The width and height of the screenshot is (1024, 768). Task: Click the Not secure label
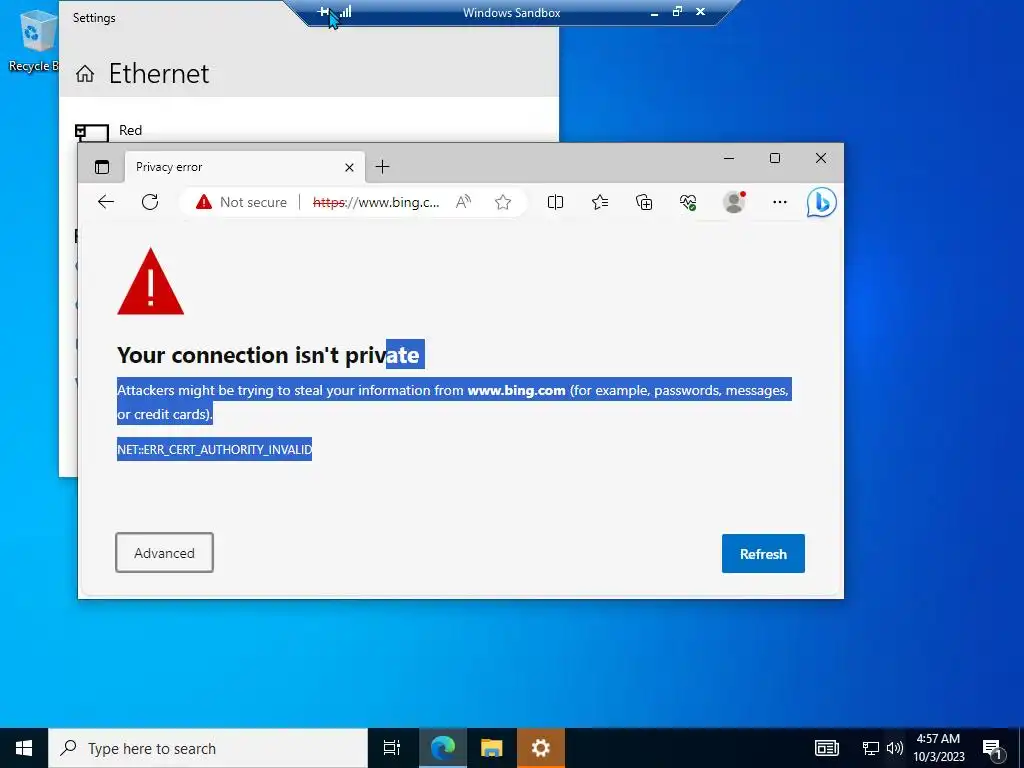point(253,202)
